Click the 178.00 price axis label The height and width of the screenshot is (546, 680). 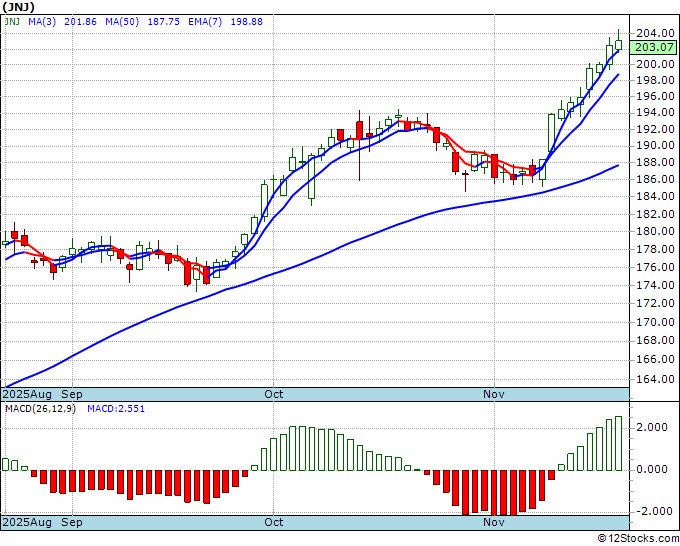pyautogui.click(x=655, y=249)
